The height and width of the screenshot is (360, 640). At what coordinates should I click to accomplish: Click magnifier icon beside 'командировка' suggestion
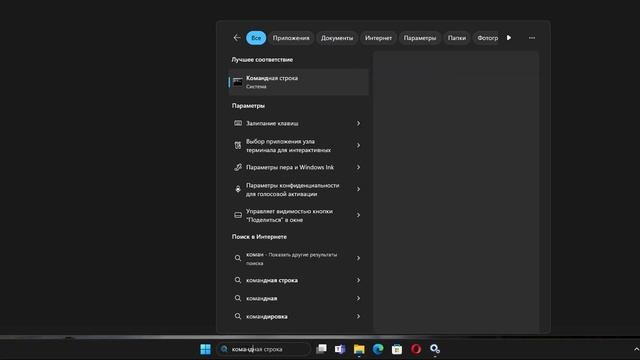[238, 316]
